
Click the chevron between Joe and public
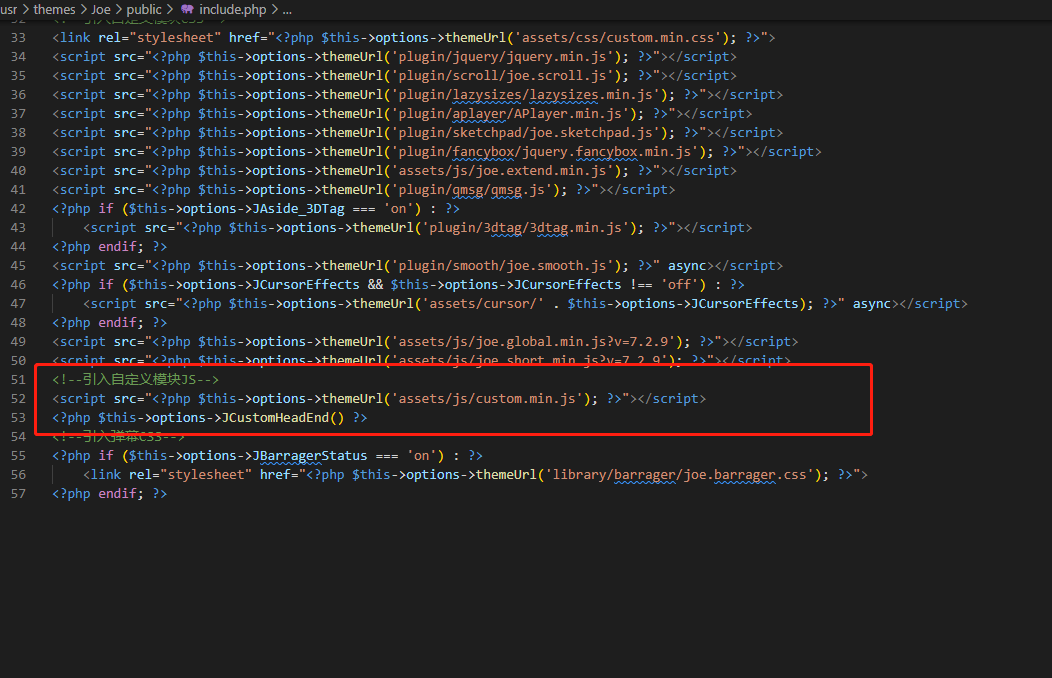click(x=119, y=9)
